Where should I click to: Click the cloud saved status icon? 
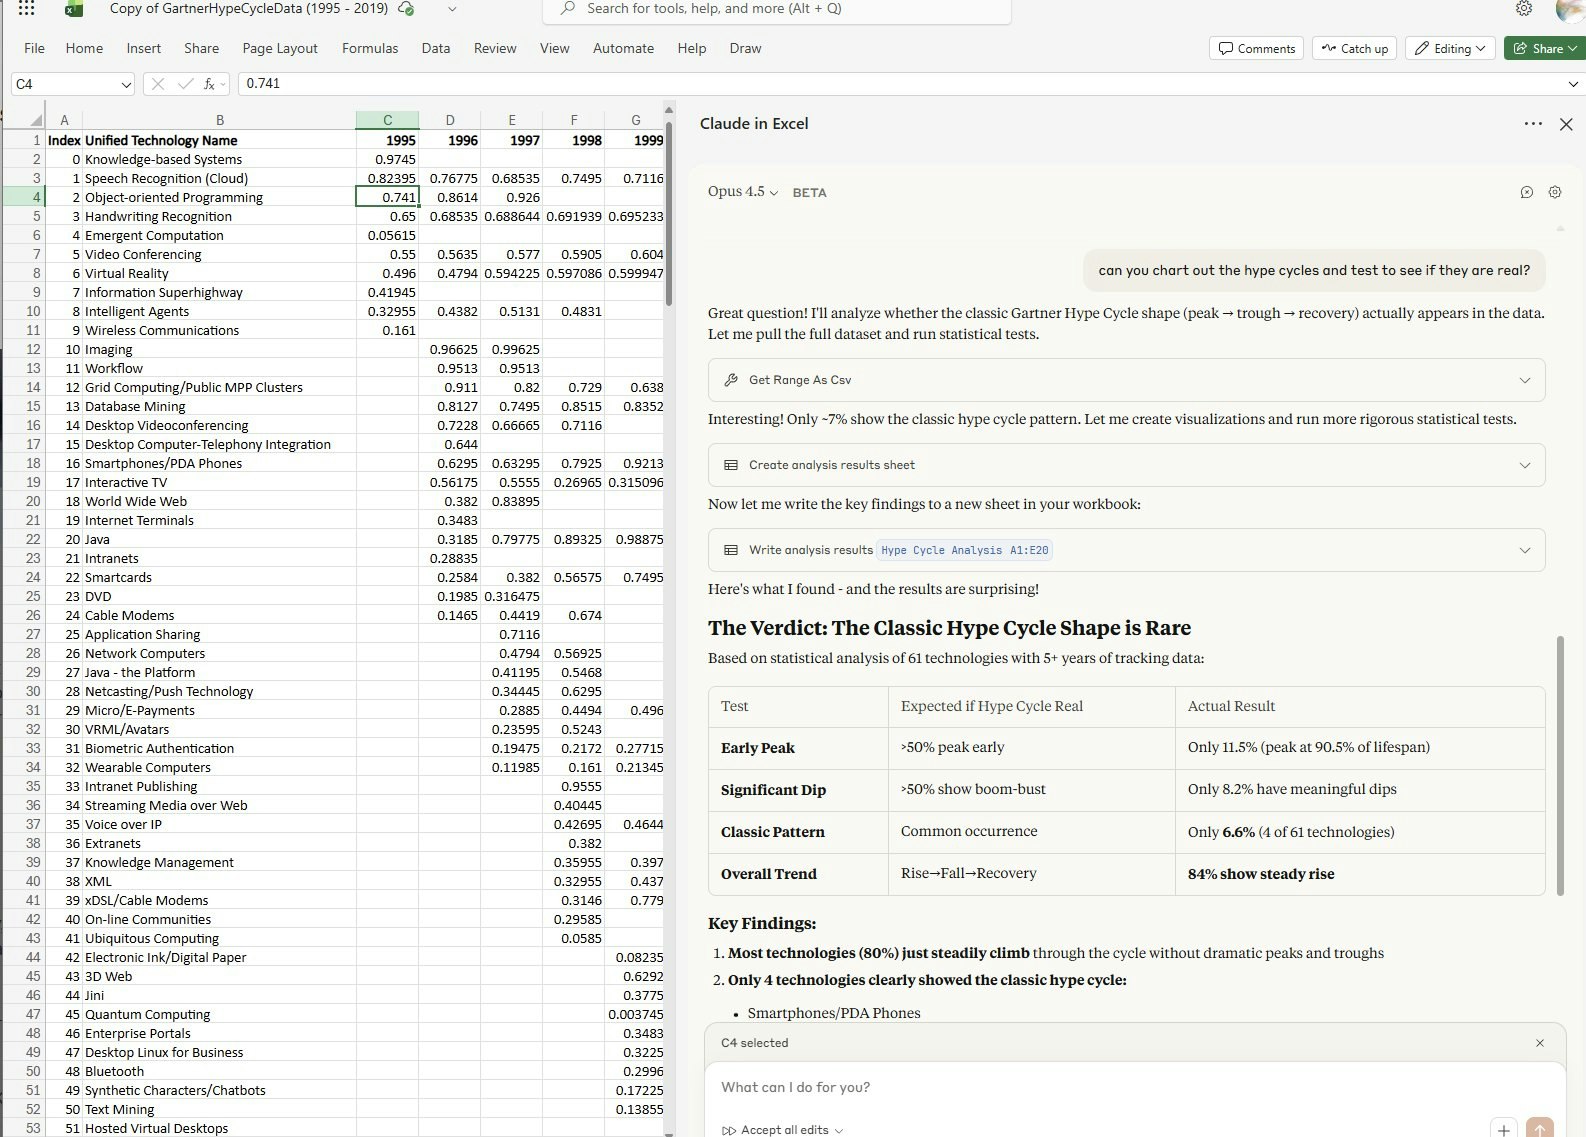pos(406,9)
